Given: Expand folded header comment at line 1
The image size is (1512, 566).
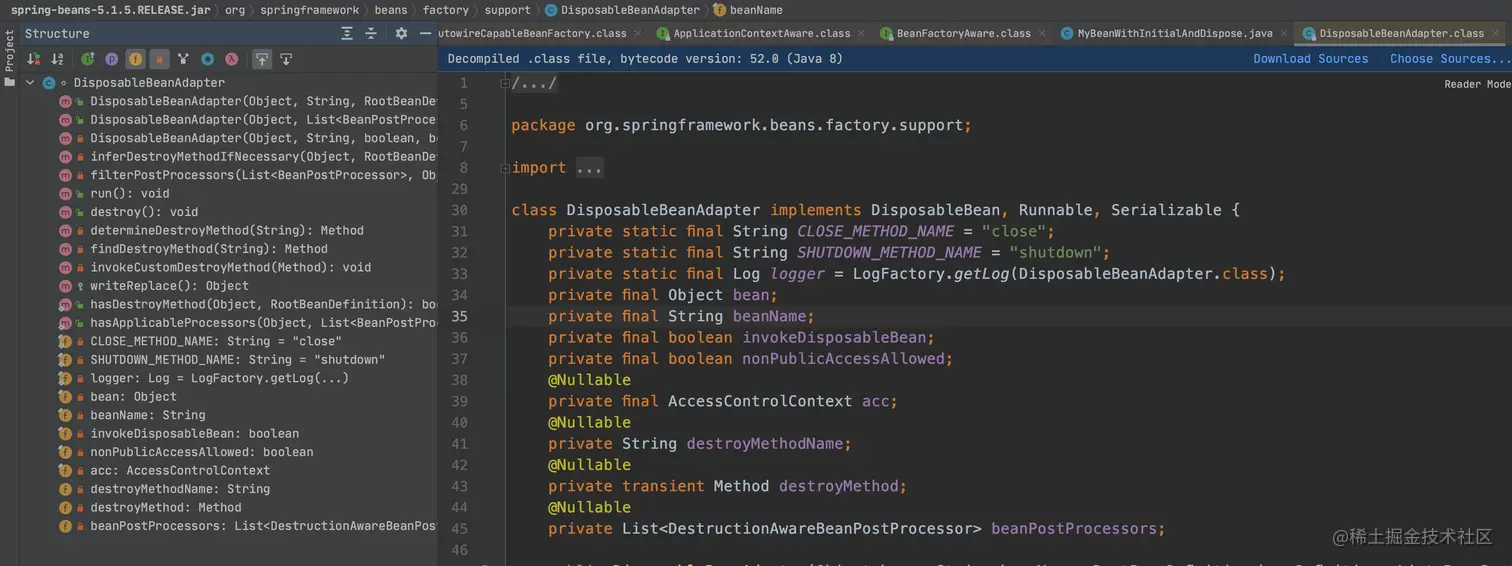Looking at the screenshot, I should click(x=505, y=83).
